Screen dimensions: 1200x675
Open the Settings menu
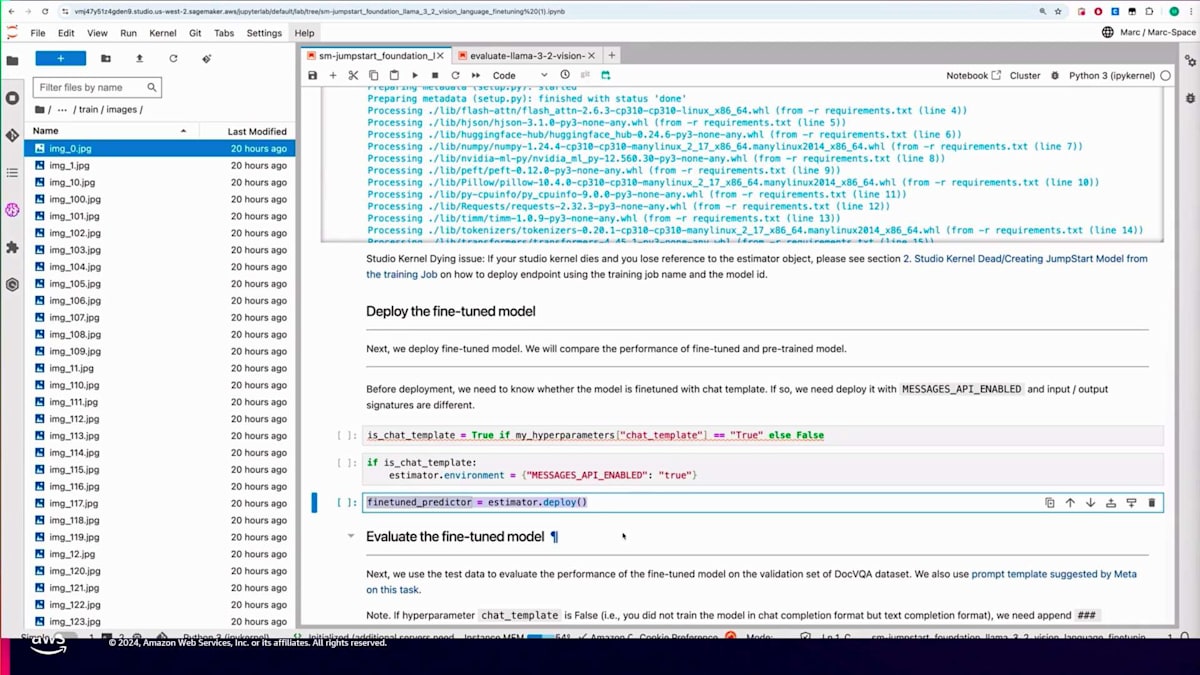click(264, 33)
